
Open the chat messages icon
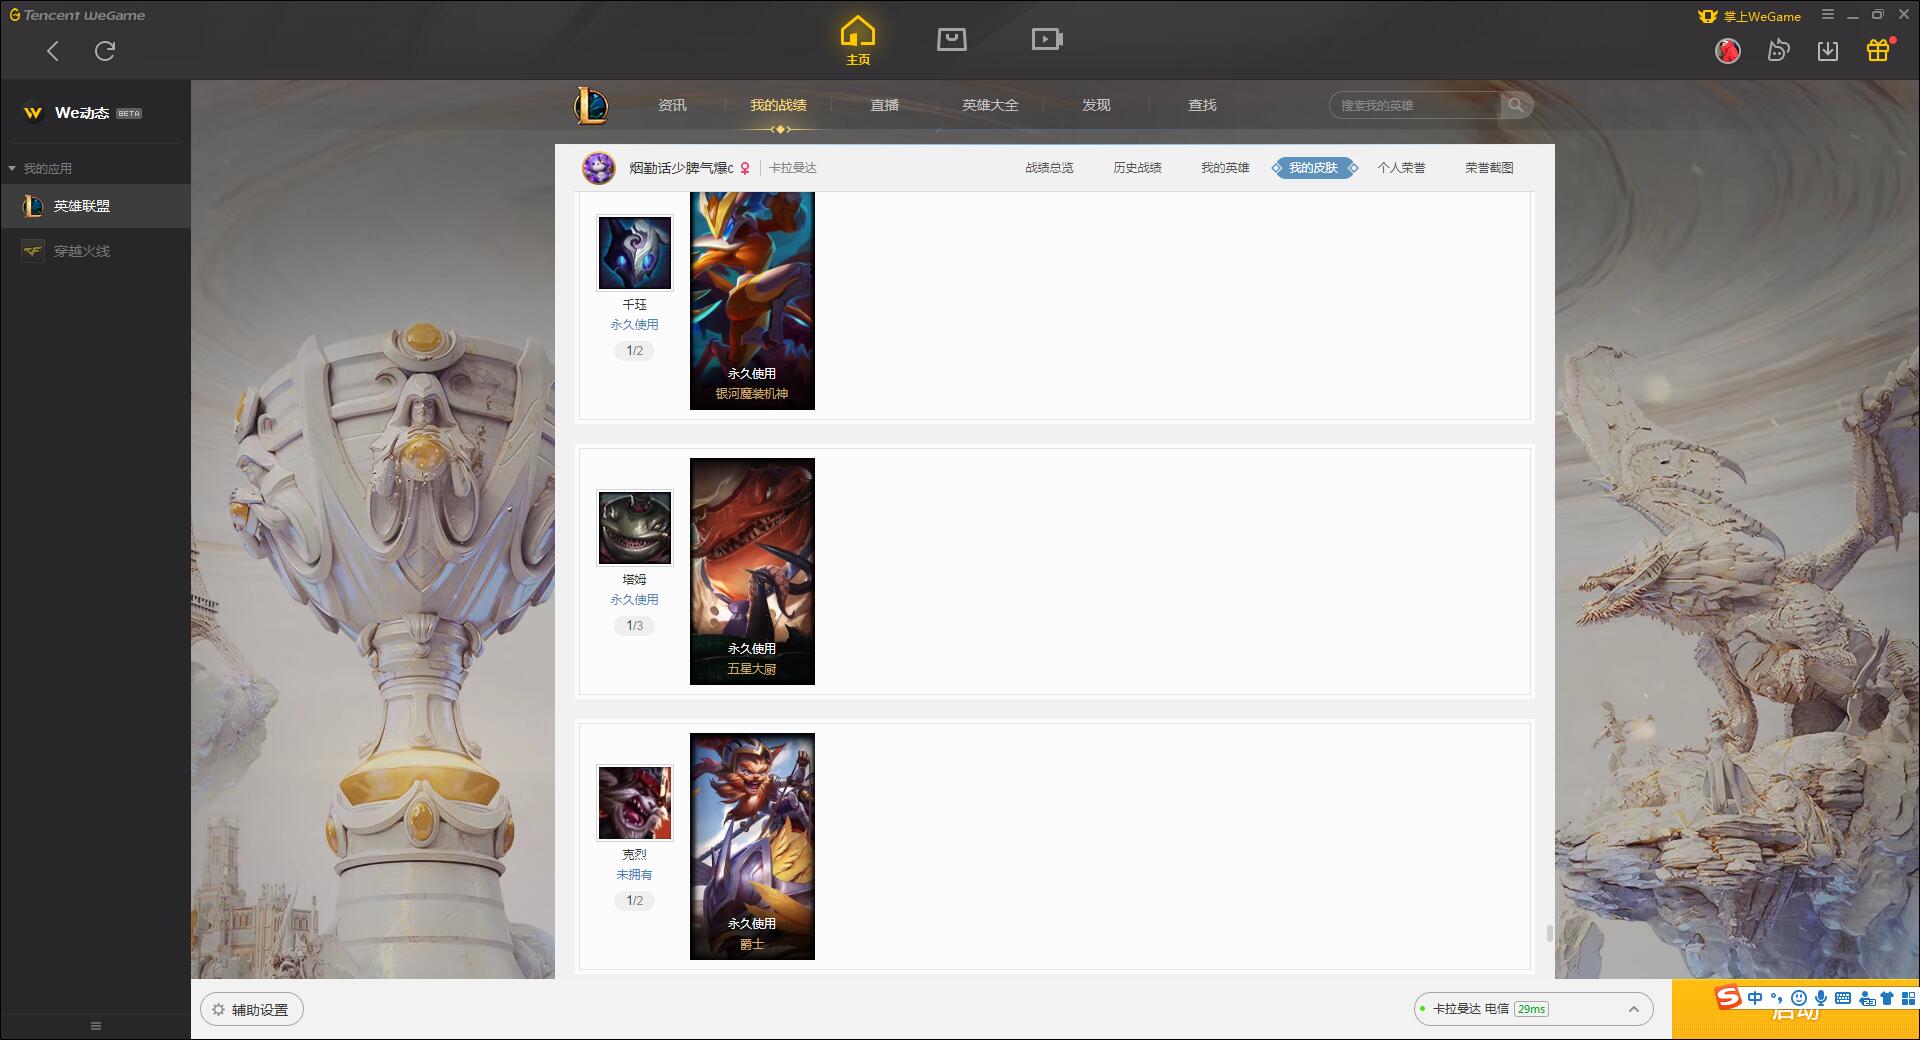(x=1778, y=50)
